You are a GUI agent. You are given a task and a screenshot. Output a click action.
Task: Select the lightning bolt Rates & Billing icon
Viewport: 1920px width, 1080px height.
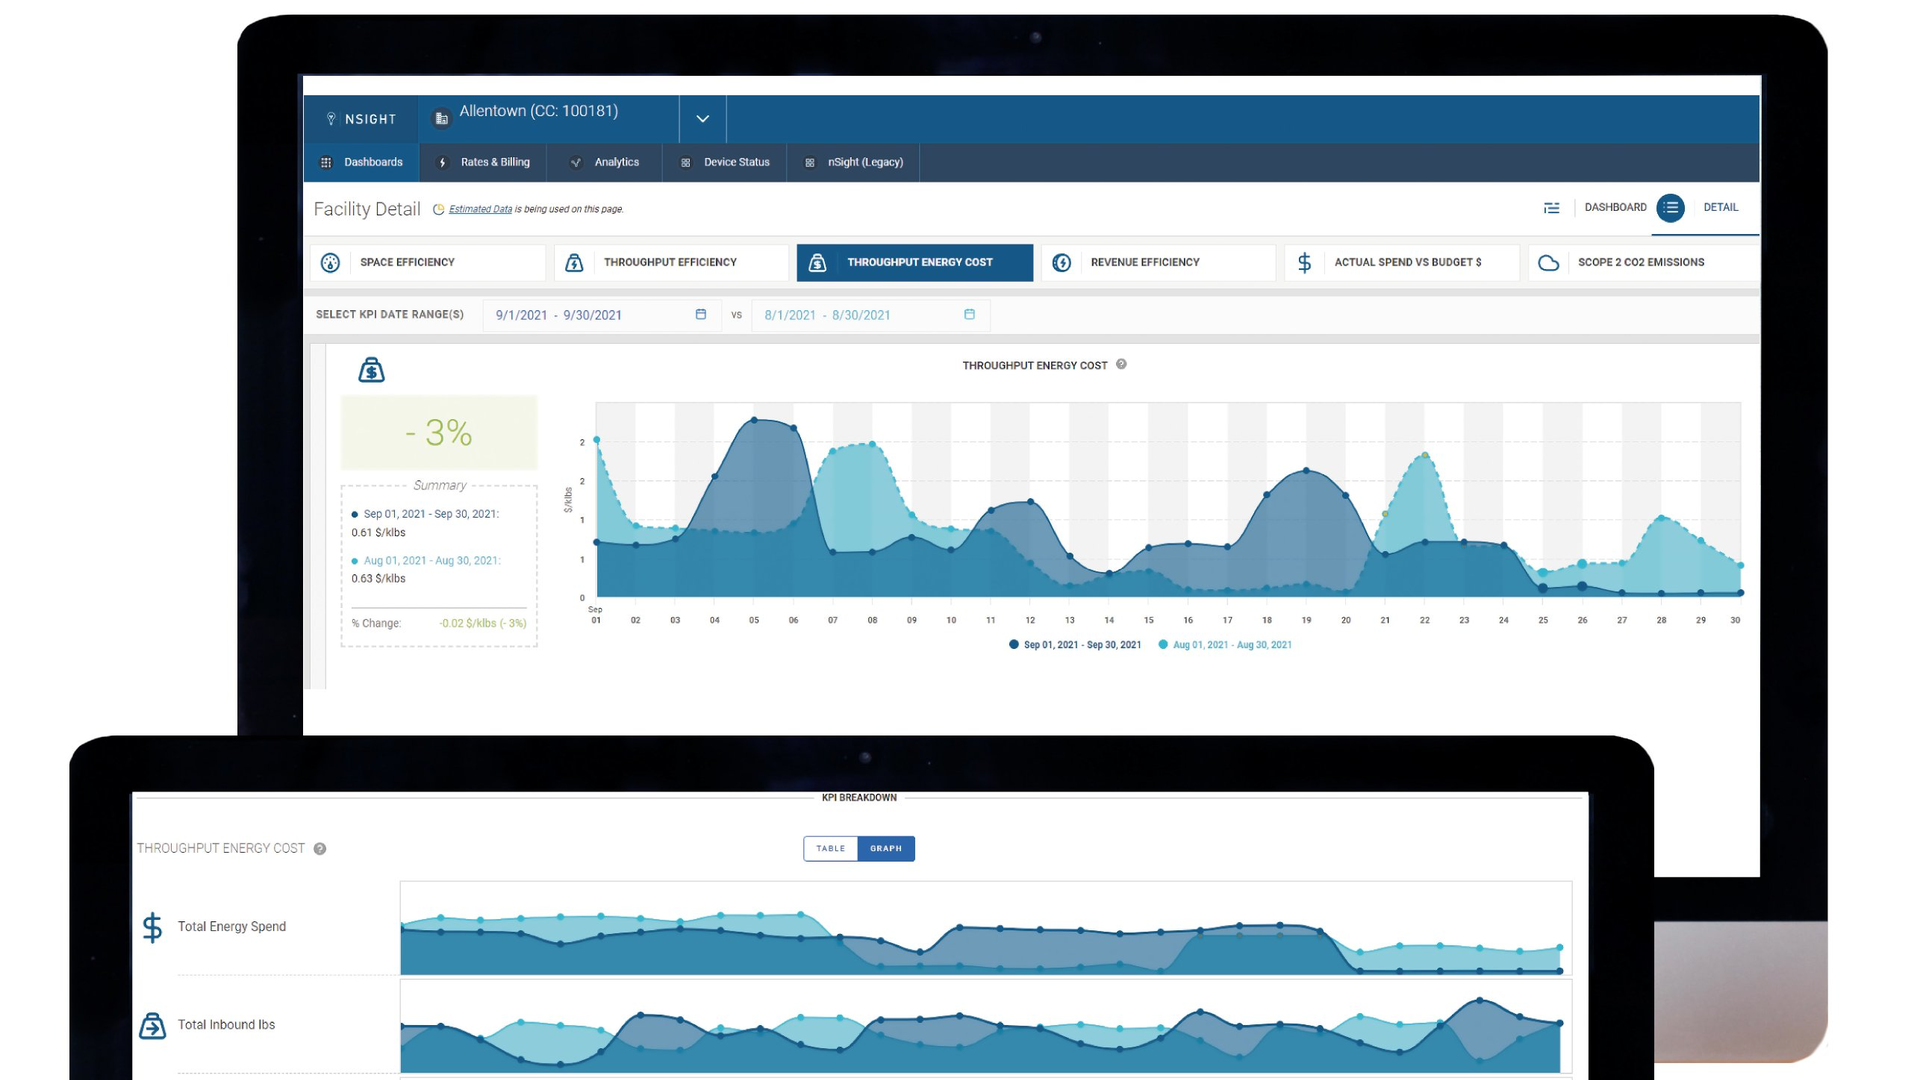pos(443,161)
